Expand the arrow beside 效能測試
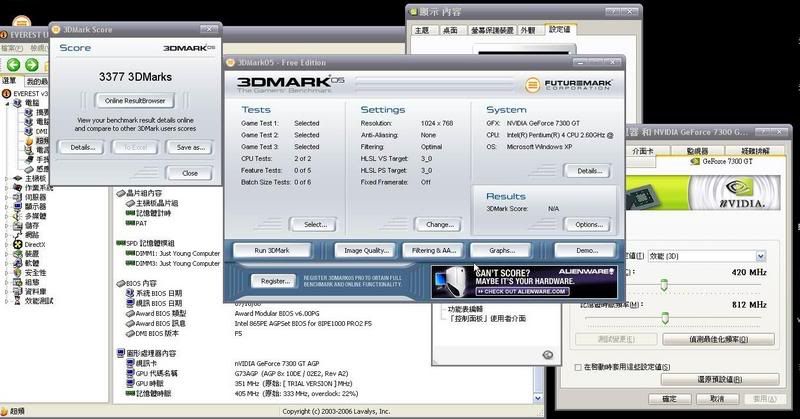Image resolution: width=800 pixels, height=419 pixels. [7, 301]
